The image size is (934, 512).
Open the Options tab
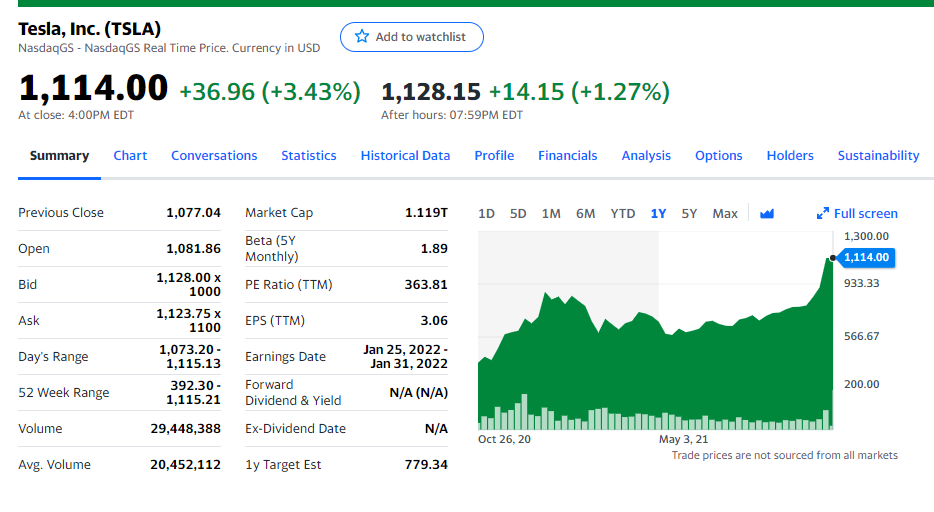point(718,155)
